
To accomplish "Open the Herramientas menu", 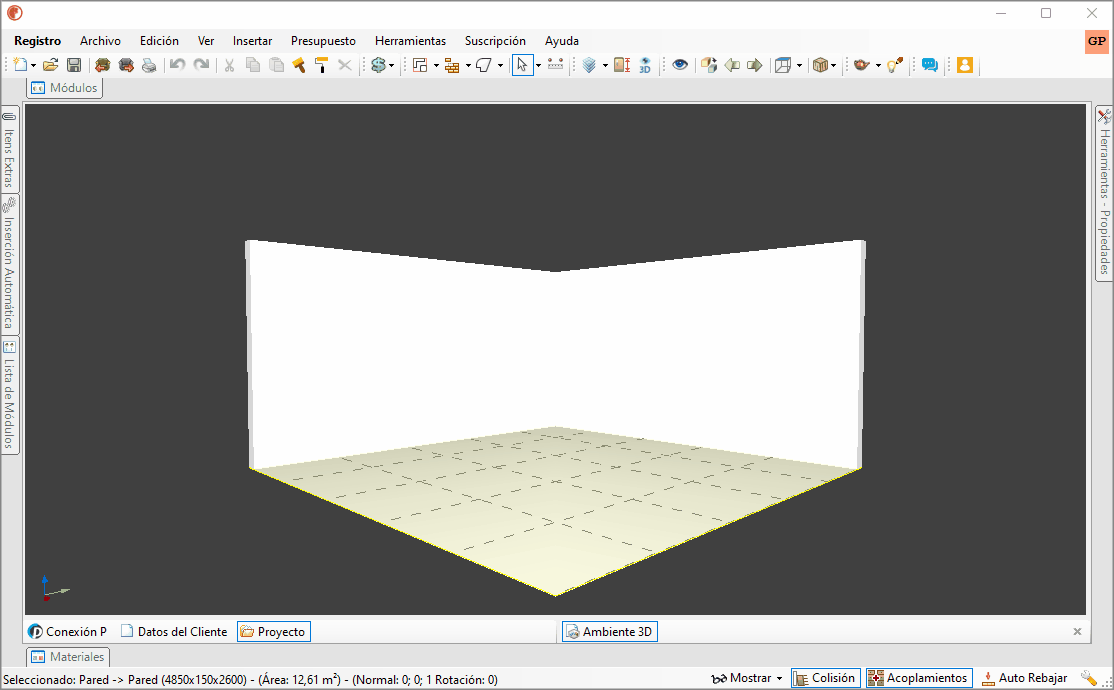I will [411, 41].
